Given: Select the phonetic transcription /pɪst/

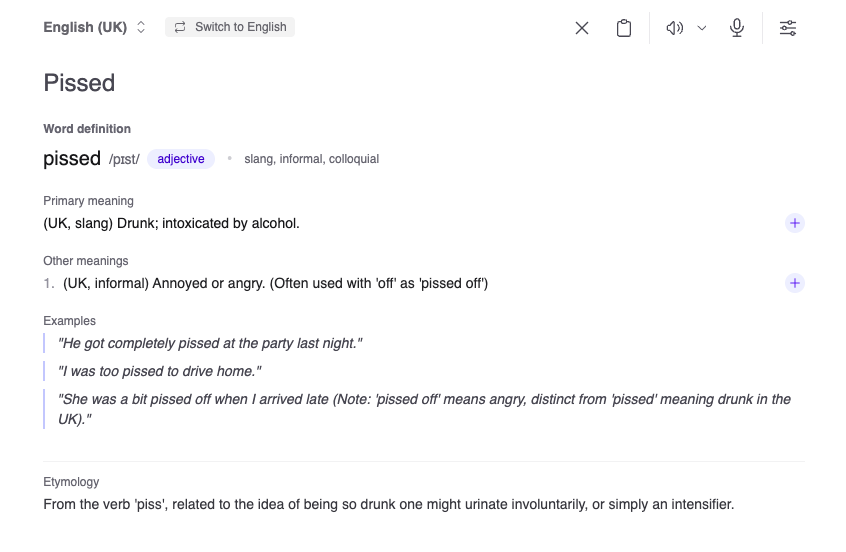Looking at the screenshot, I should (x=124, y=159).
